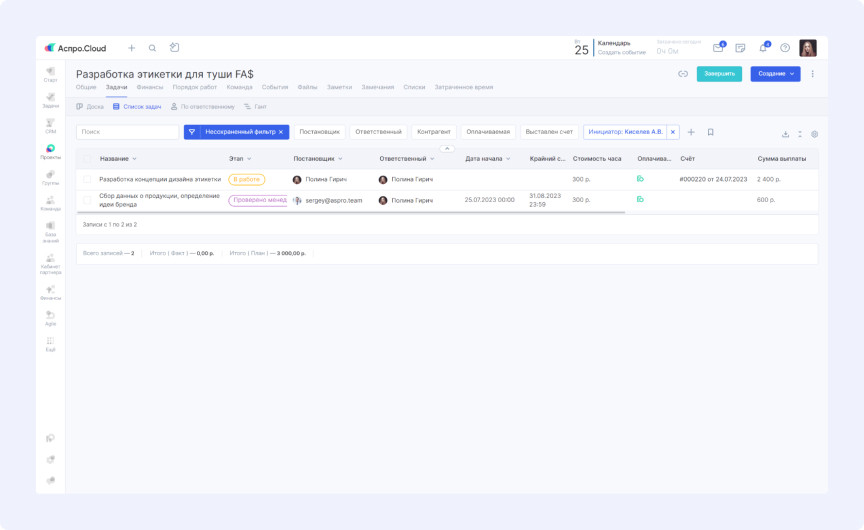Open the Создание dropdown button
Screen dimensions: 864x530
pyautogui.click(x=775, y=74)
